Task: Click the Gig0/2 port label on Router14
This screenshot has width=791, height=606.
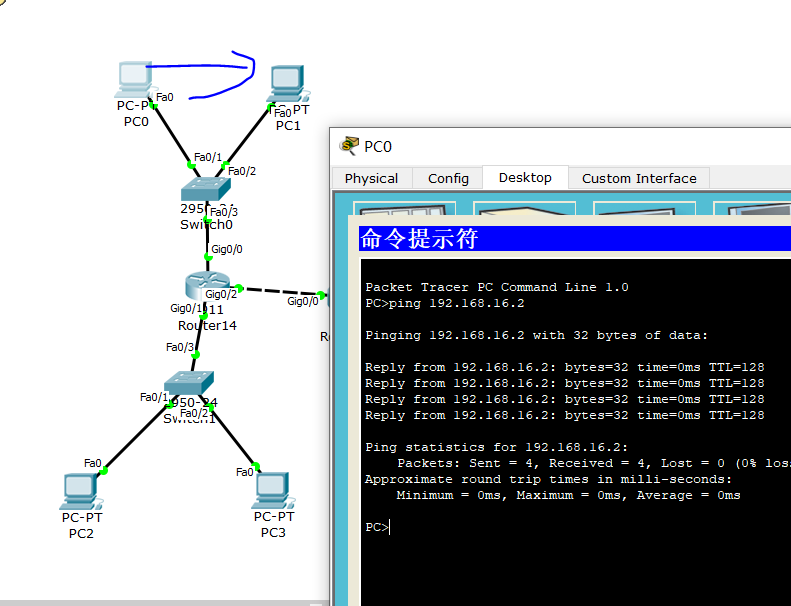Action: click(x=221, y=294)
